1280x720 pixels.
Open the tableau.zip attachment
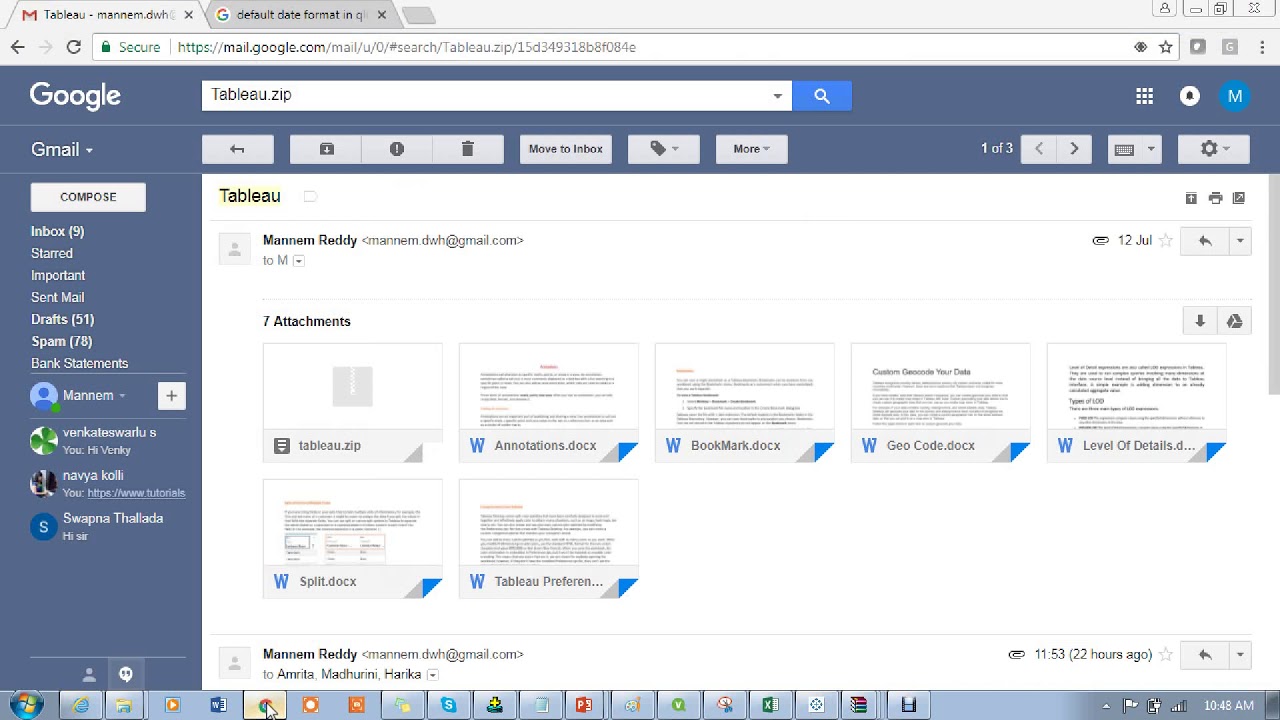click(x=352, y=402)
